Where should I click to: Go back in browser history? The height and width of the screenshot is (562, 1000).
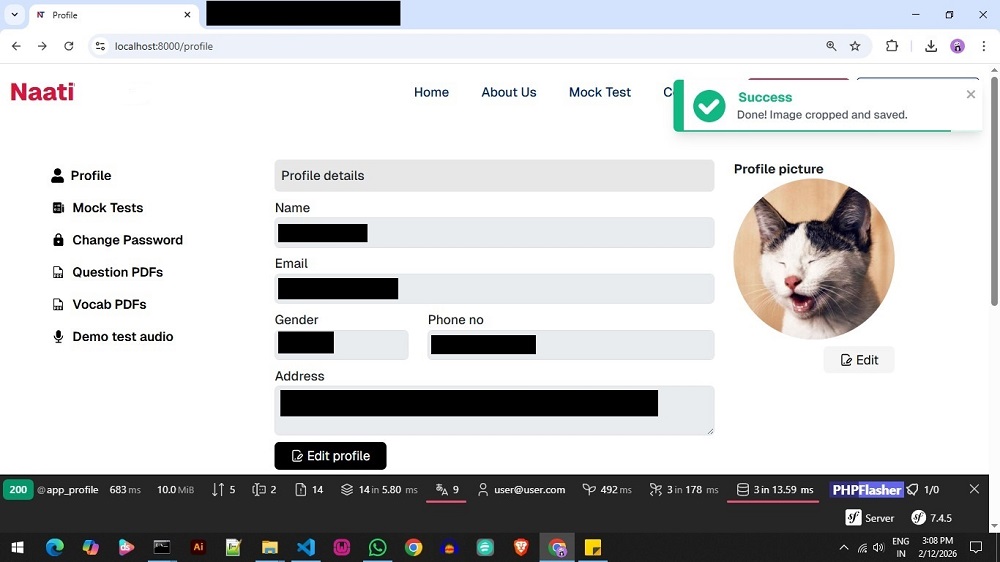tap(16, 46)
